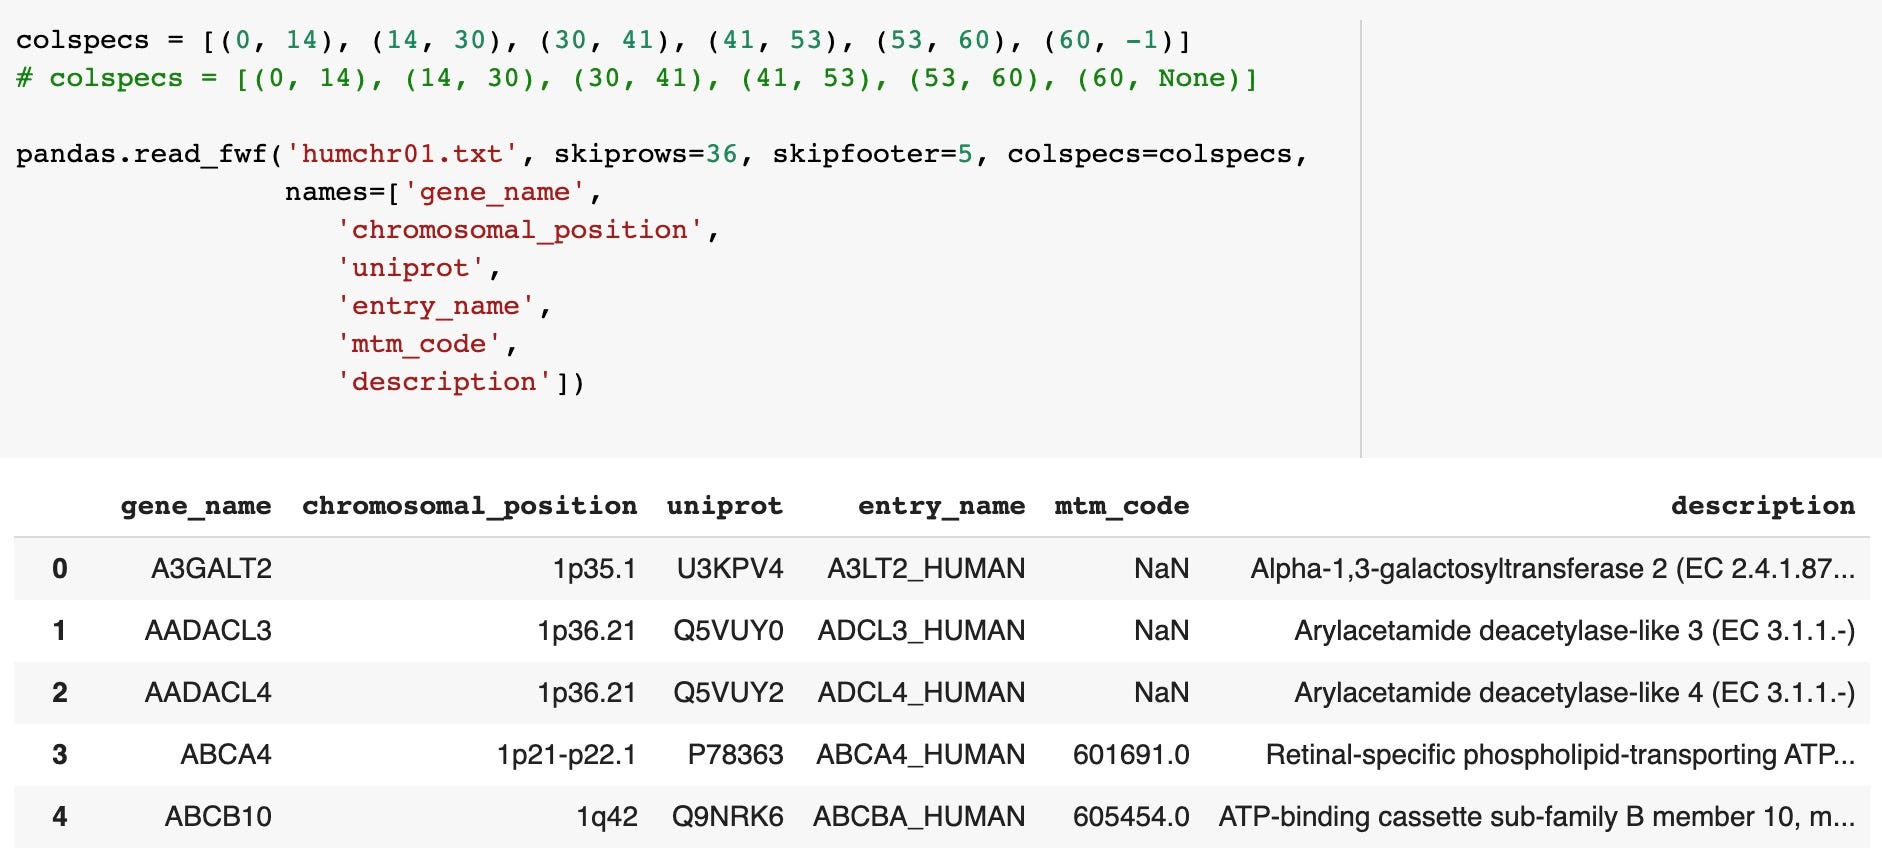Place cursor on the commented colspecs line

click(x=636, y=78)
